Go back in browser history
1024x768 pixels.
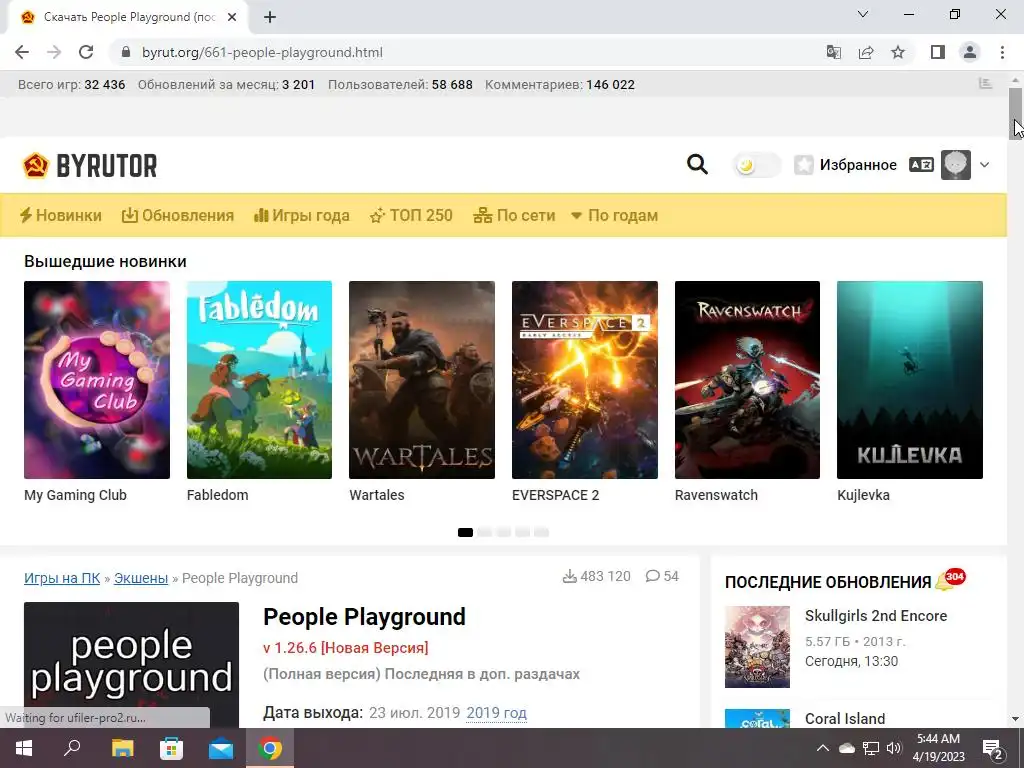(x=22, y=52)
